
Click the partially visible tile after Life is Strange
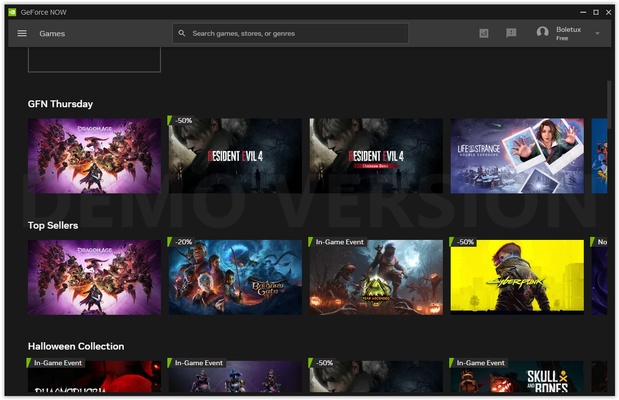599,156
